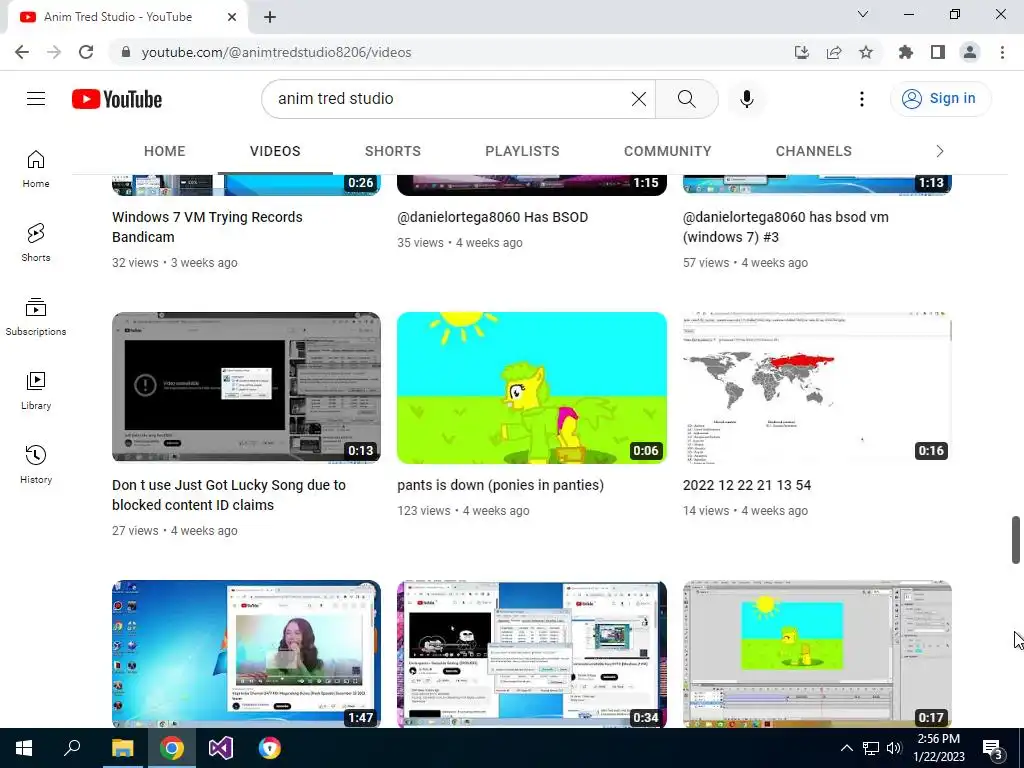Screen dimensions: 1024x768
Task: Click the taskbar clock showing 2:56 PM
Action: pos(938,748)
